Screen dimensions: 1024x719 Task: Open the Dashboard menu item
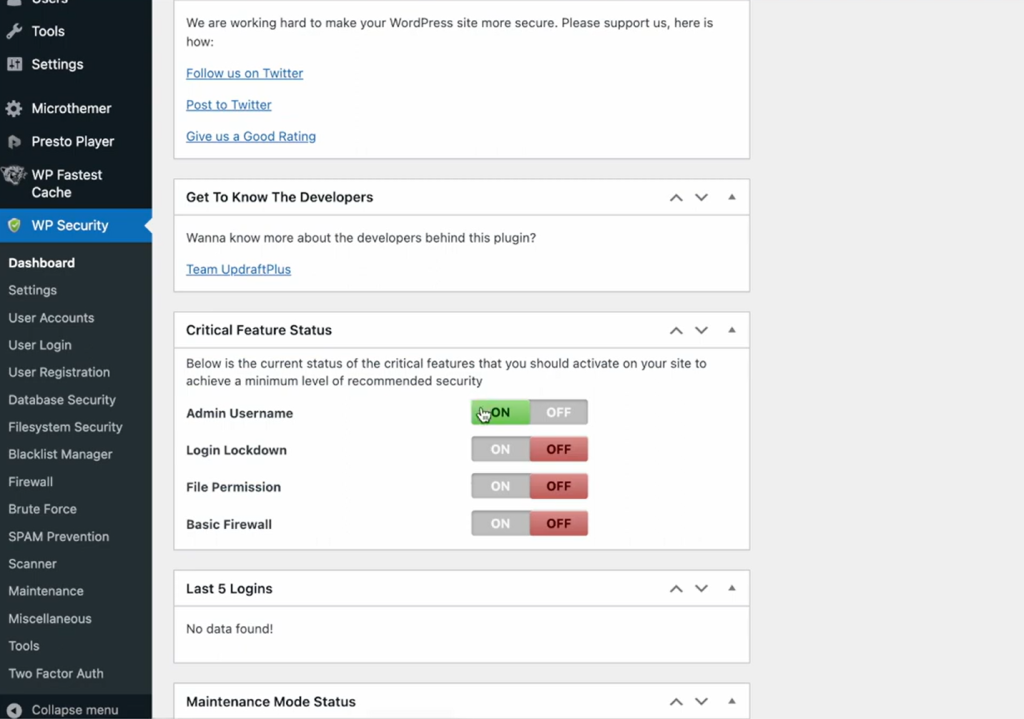pyautogui.click(x=41, y=262)
